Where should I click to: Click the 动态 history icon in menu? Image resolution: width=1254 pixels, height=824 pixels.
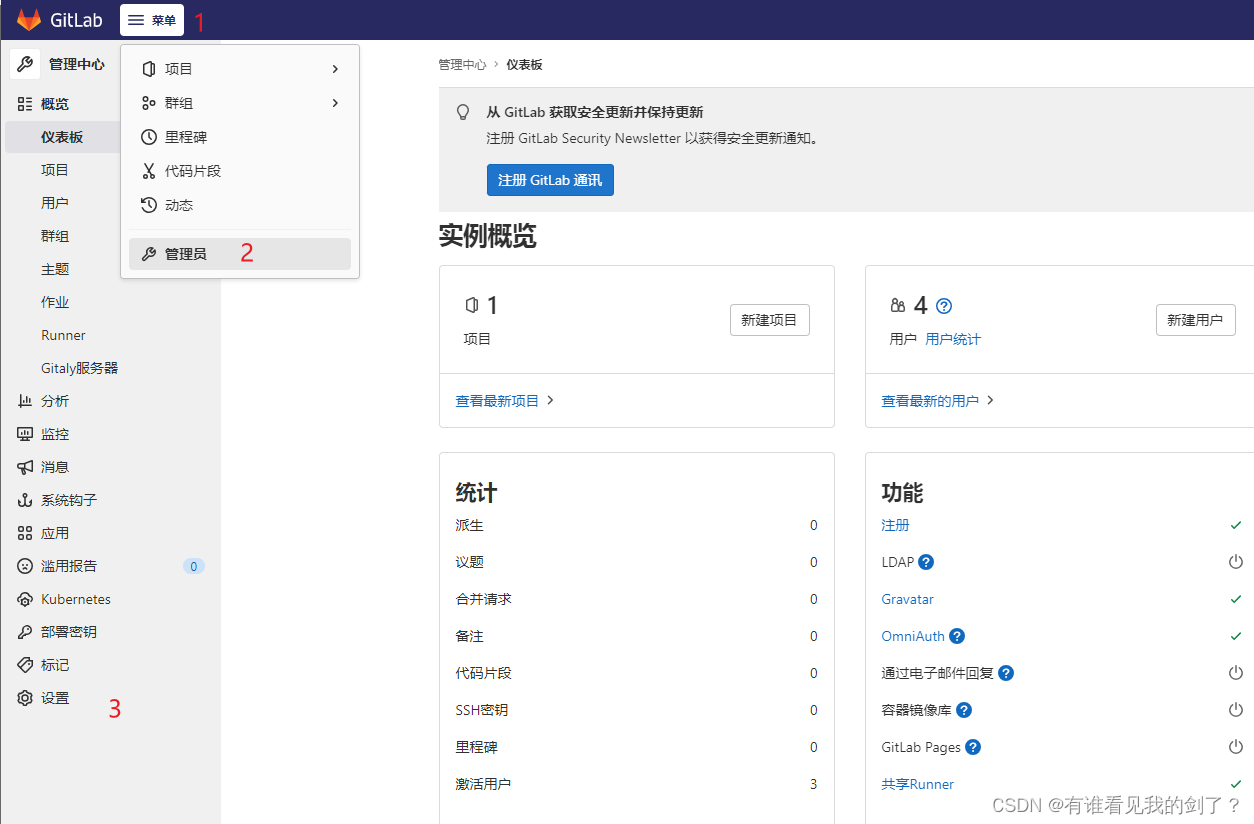149,205
